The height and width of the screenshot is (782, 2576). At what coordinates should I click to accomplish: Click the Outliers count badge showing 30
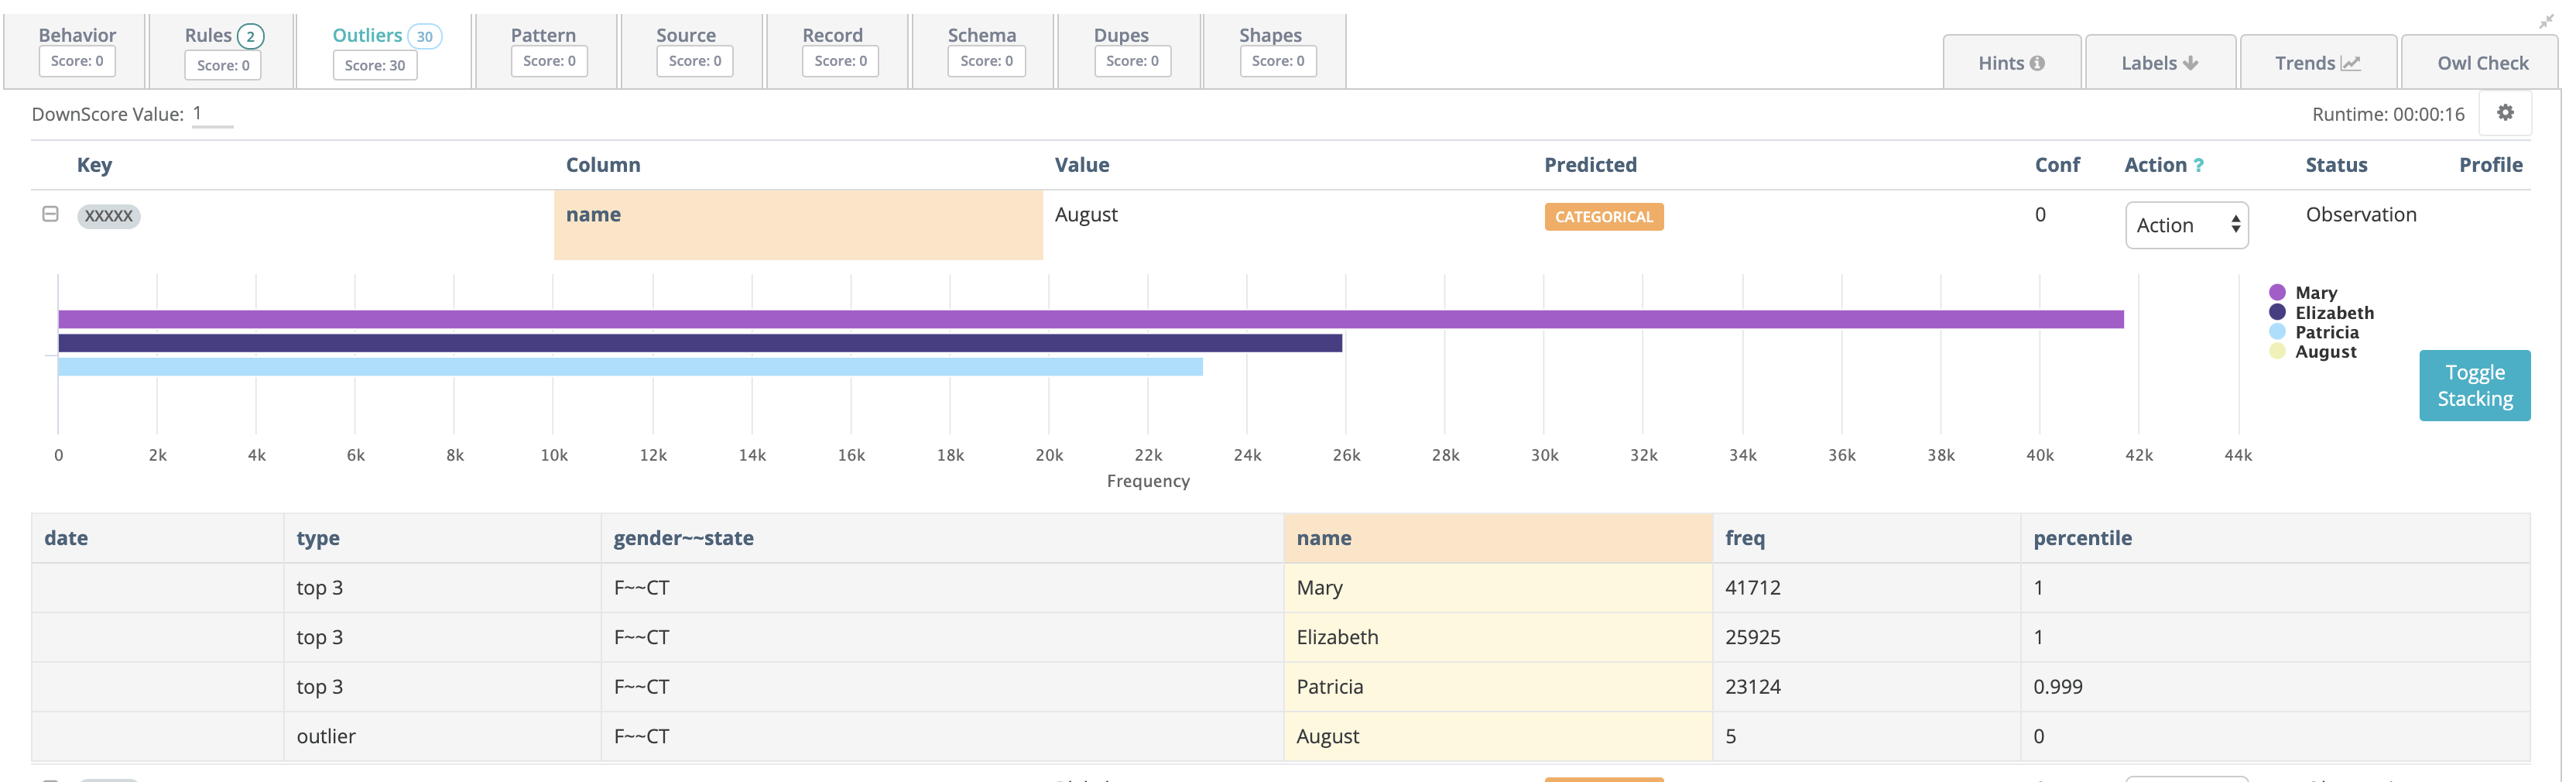(x=424, y=37)
